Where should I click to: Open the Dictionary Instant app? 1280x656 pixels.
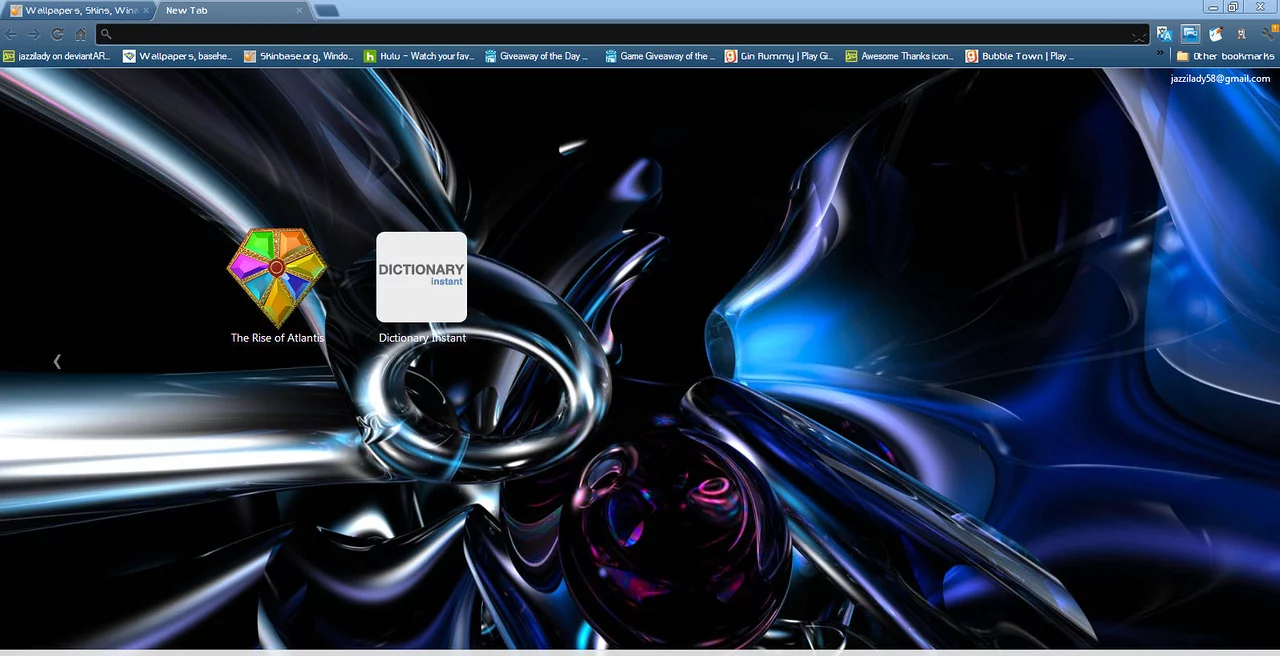(421, 278)
